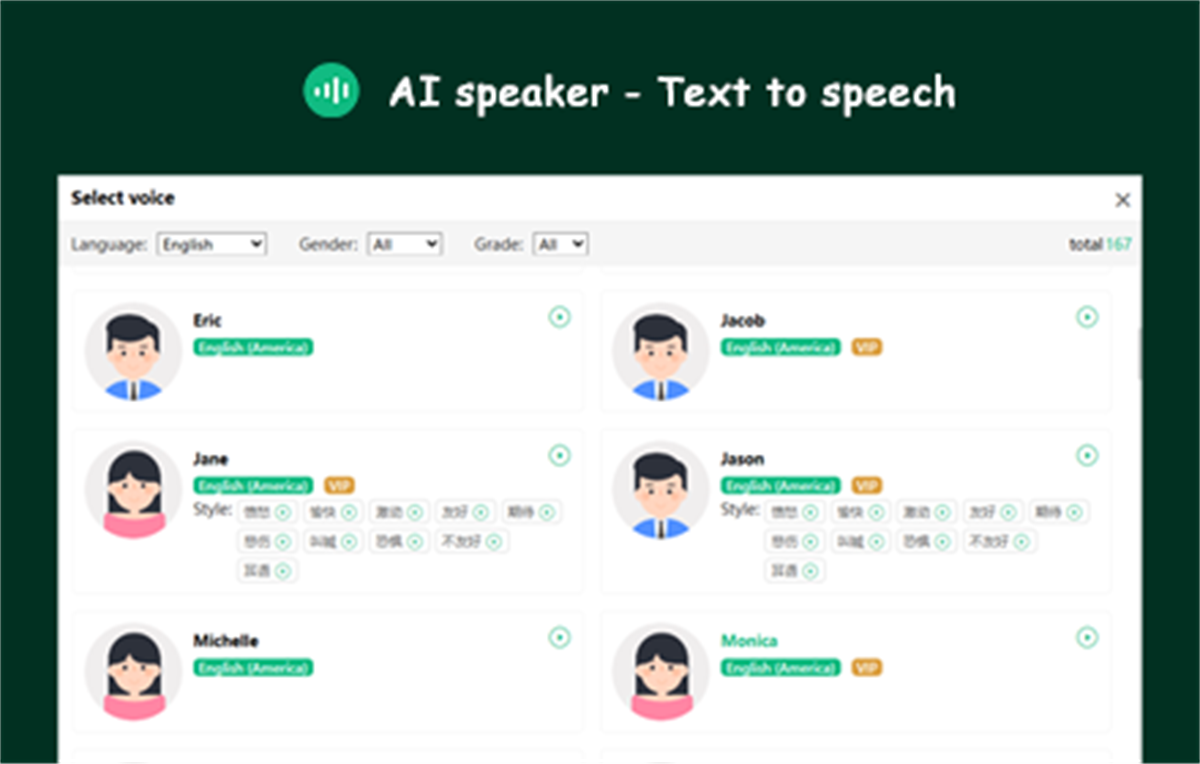
Task: Select Jacob's avatar picture
Action: click(x=661, y=351)
